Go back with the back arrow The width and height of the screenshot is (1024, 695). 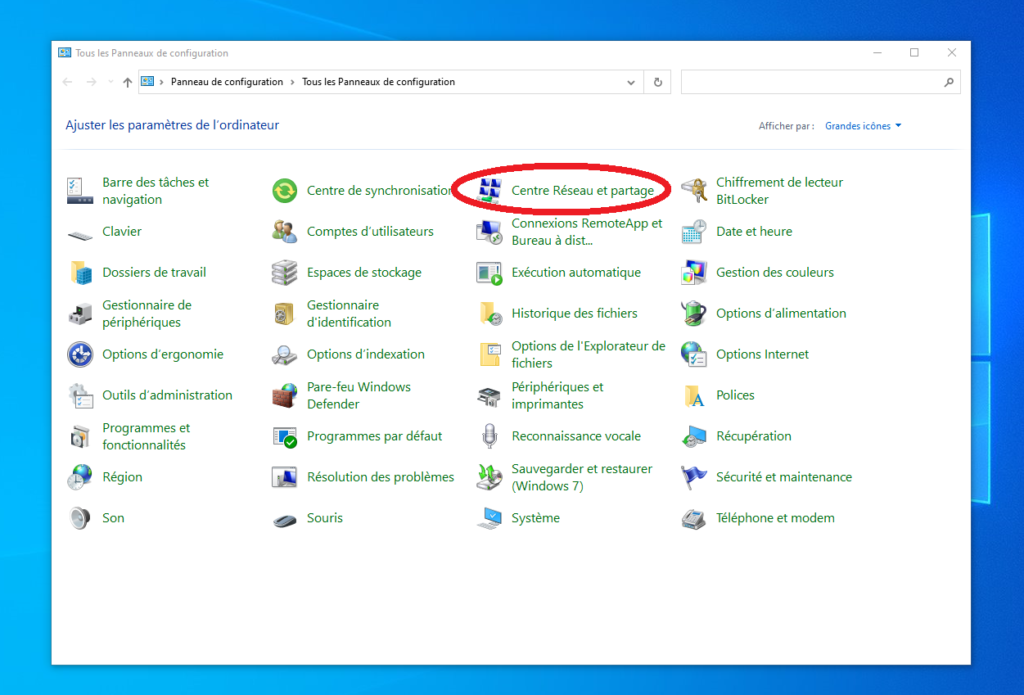coord(67,82)
